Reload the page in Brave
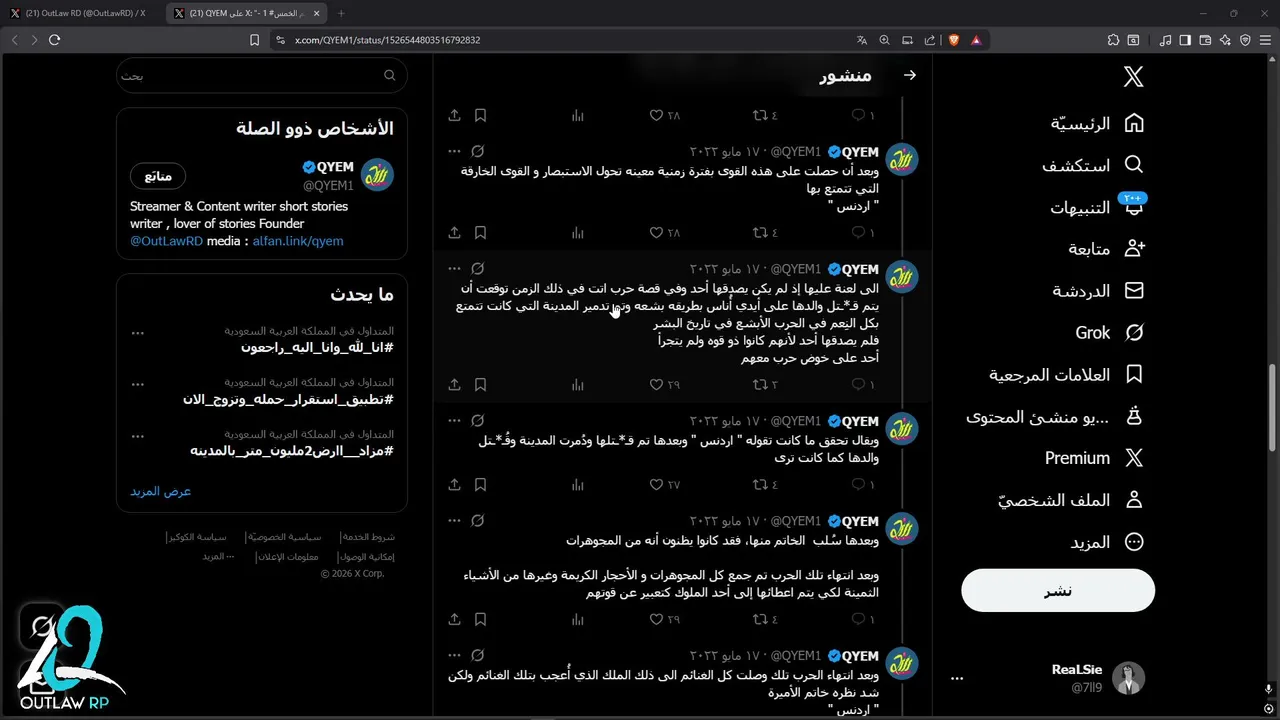Viewport: 1280px width, 720px height. click(54, 40)
